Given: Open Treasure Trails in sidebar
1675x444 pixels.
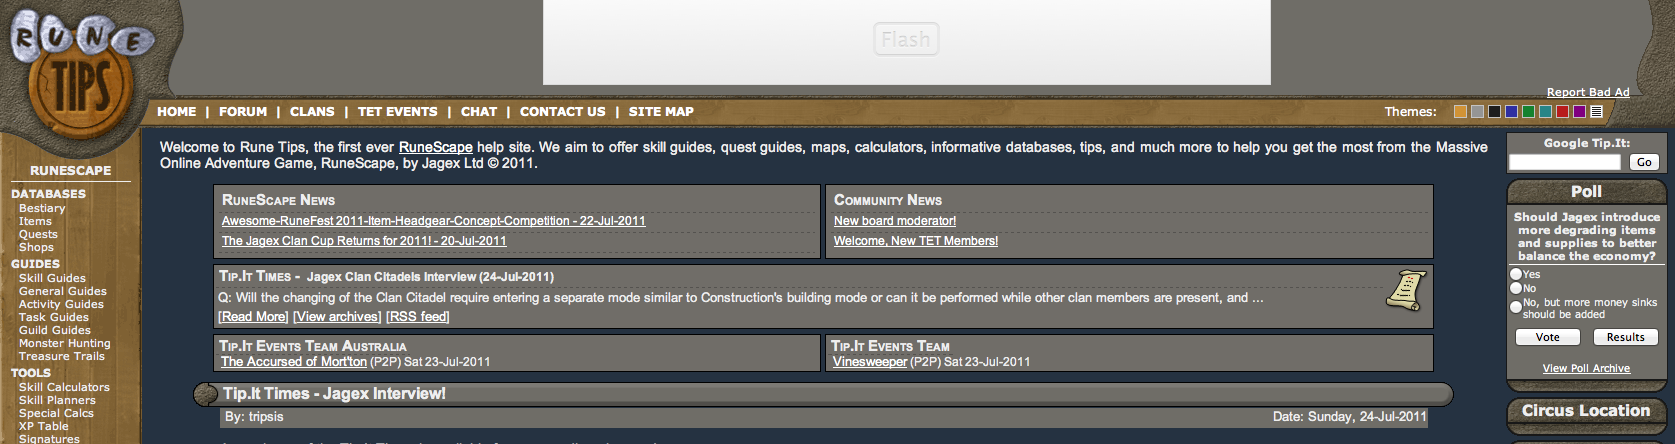Looking at the screenshot, I should coord(62,356).
